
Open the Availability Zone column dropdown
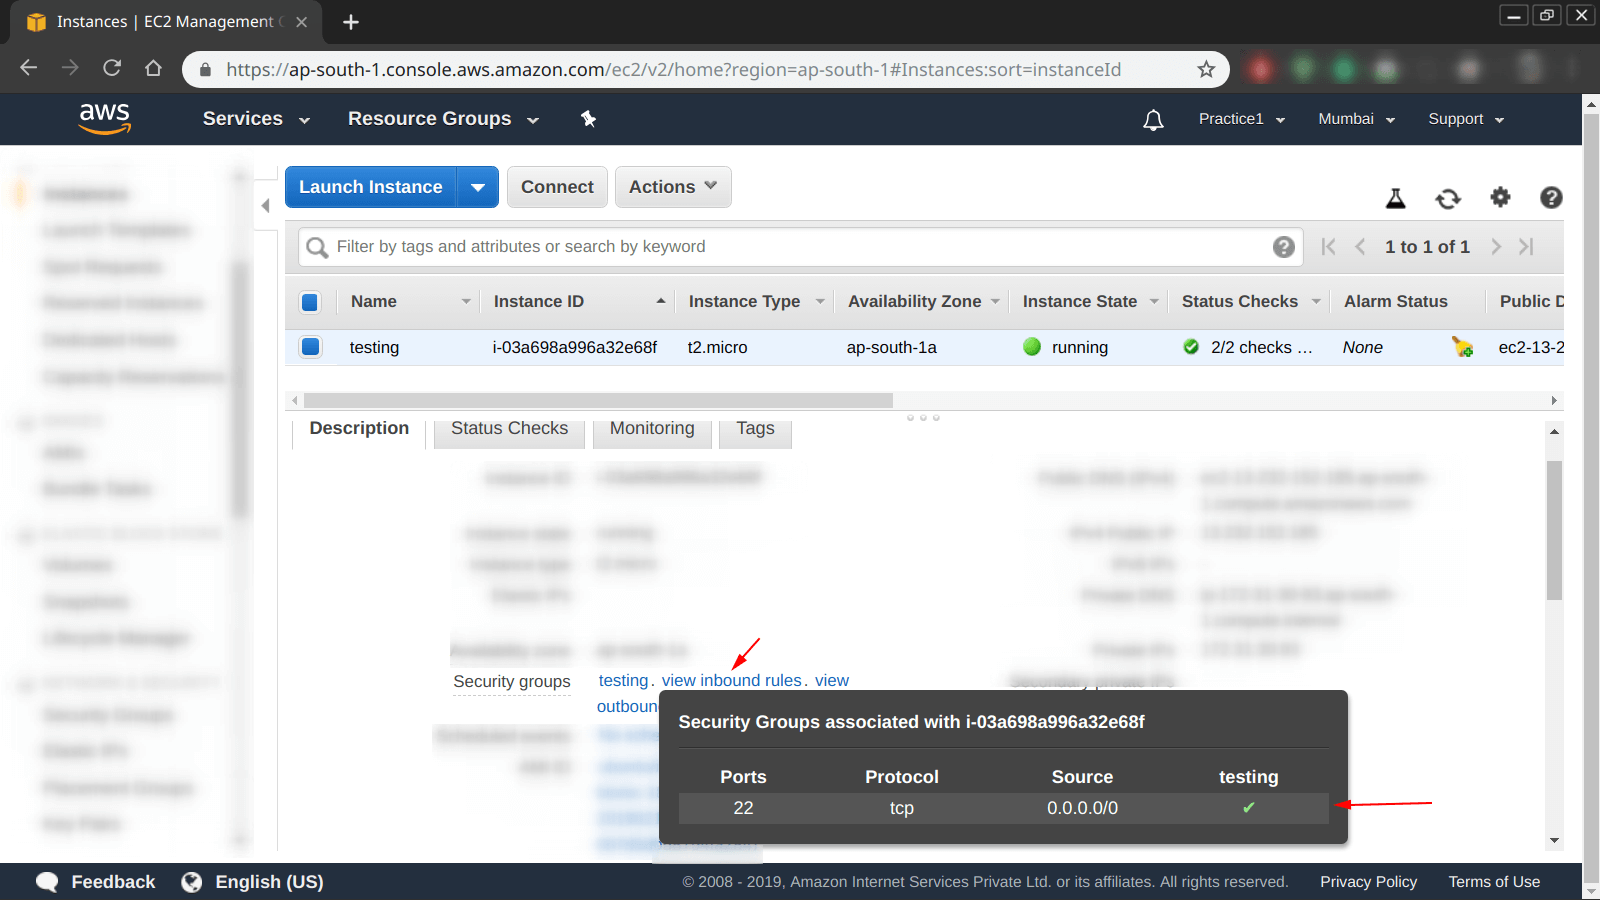pyautogui.click(x=995, y=302)
